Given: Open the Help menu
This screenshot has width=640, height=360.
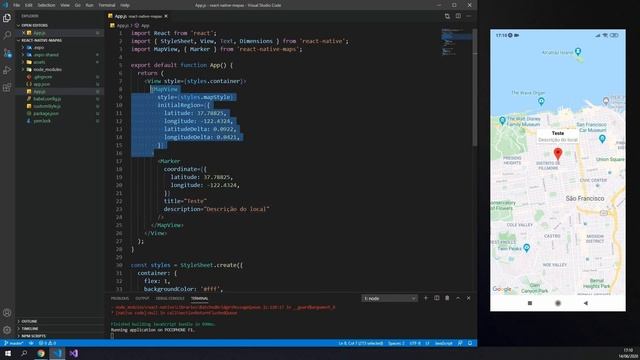Looking at the screenshot, I should [x=125, y=5].
